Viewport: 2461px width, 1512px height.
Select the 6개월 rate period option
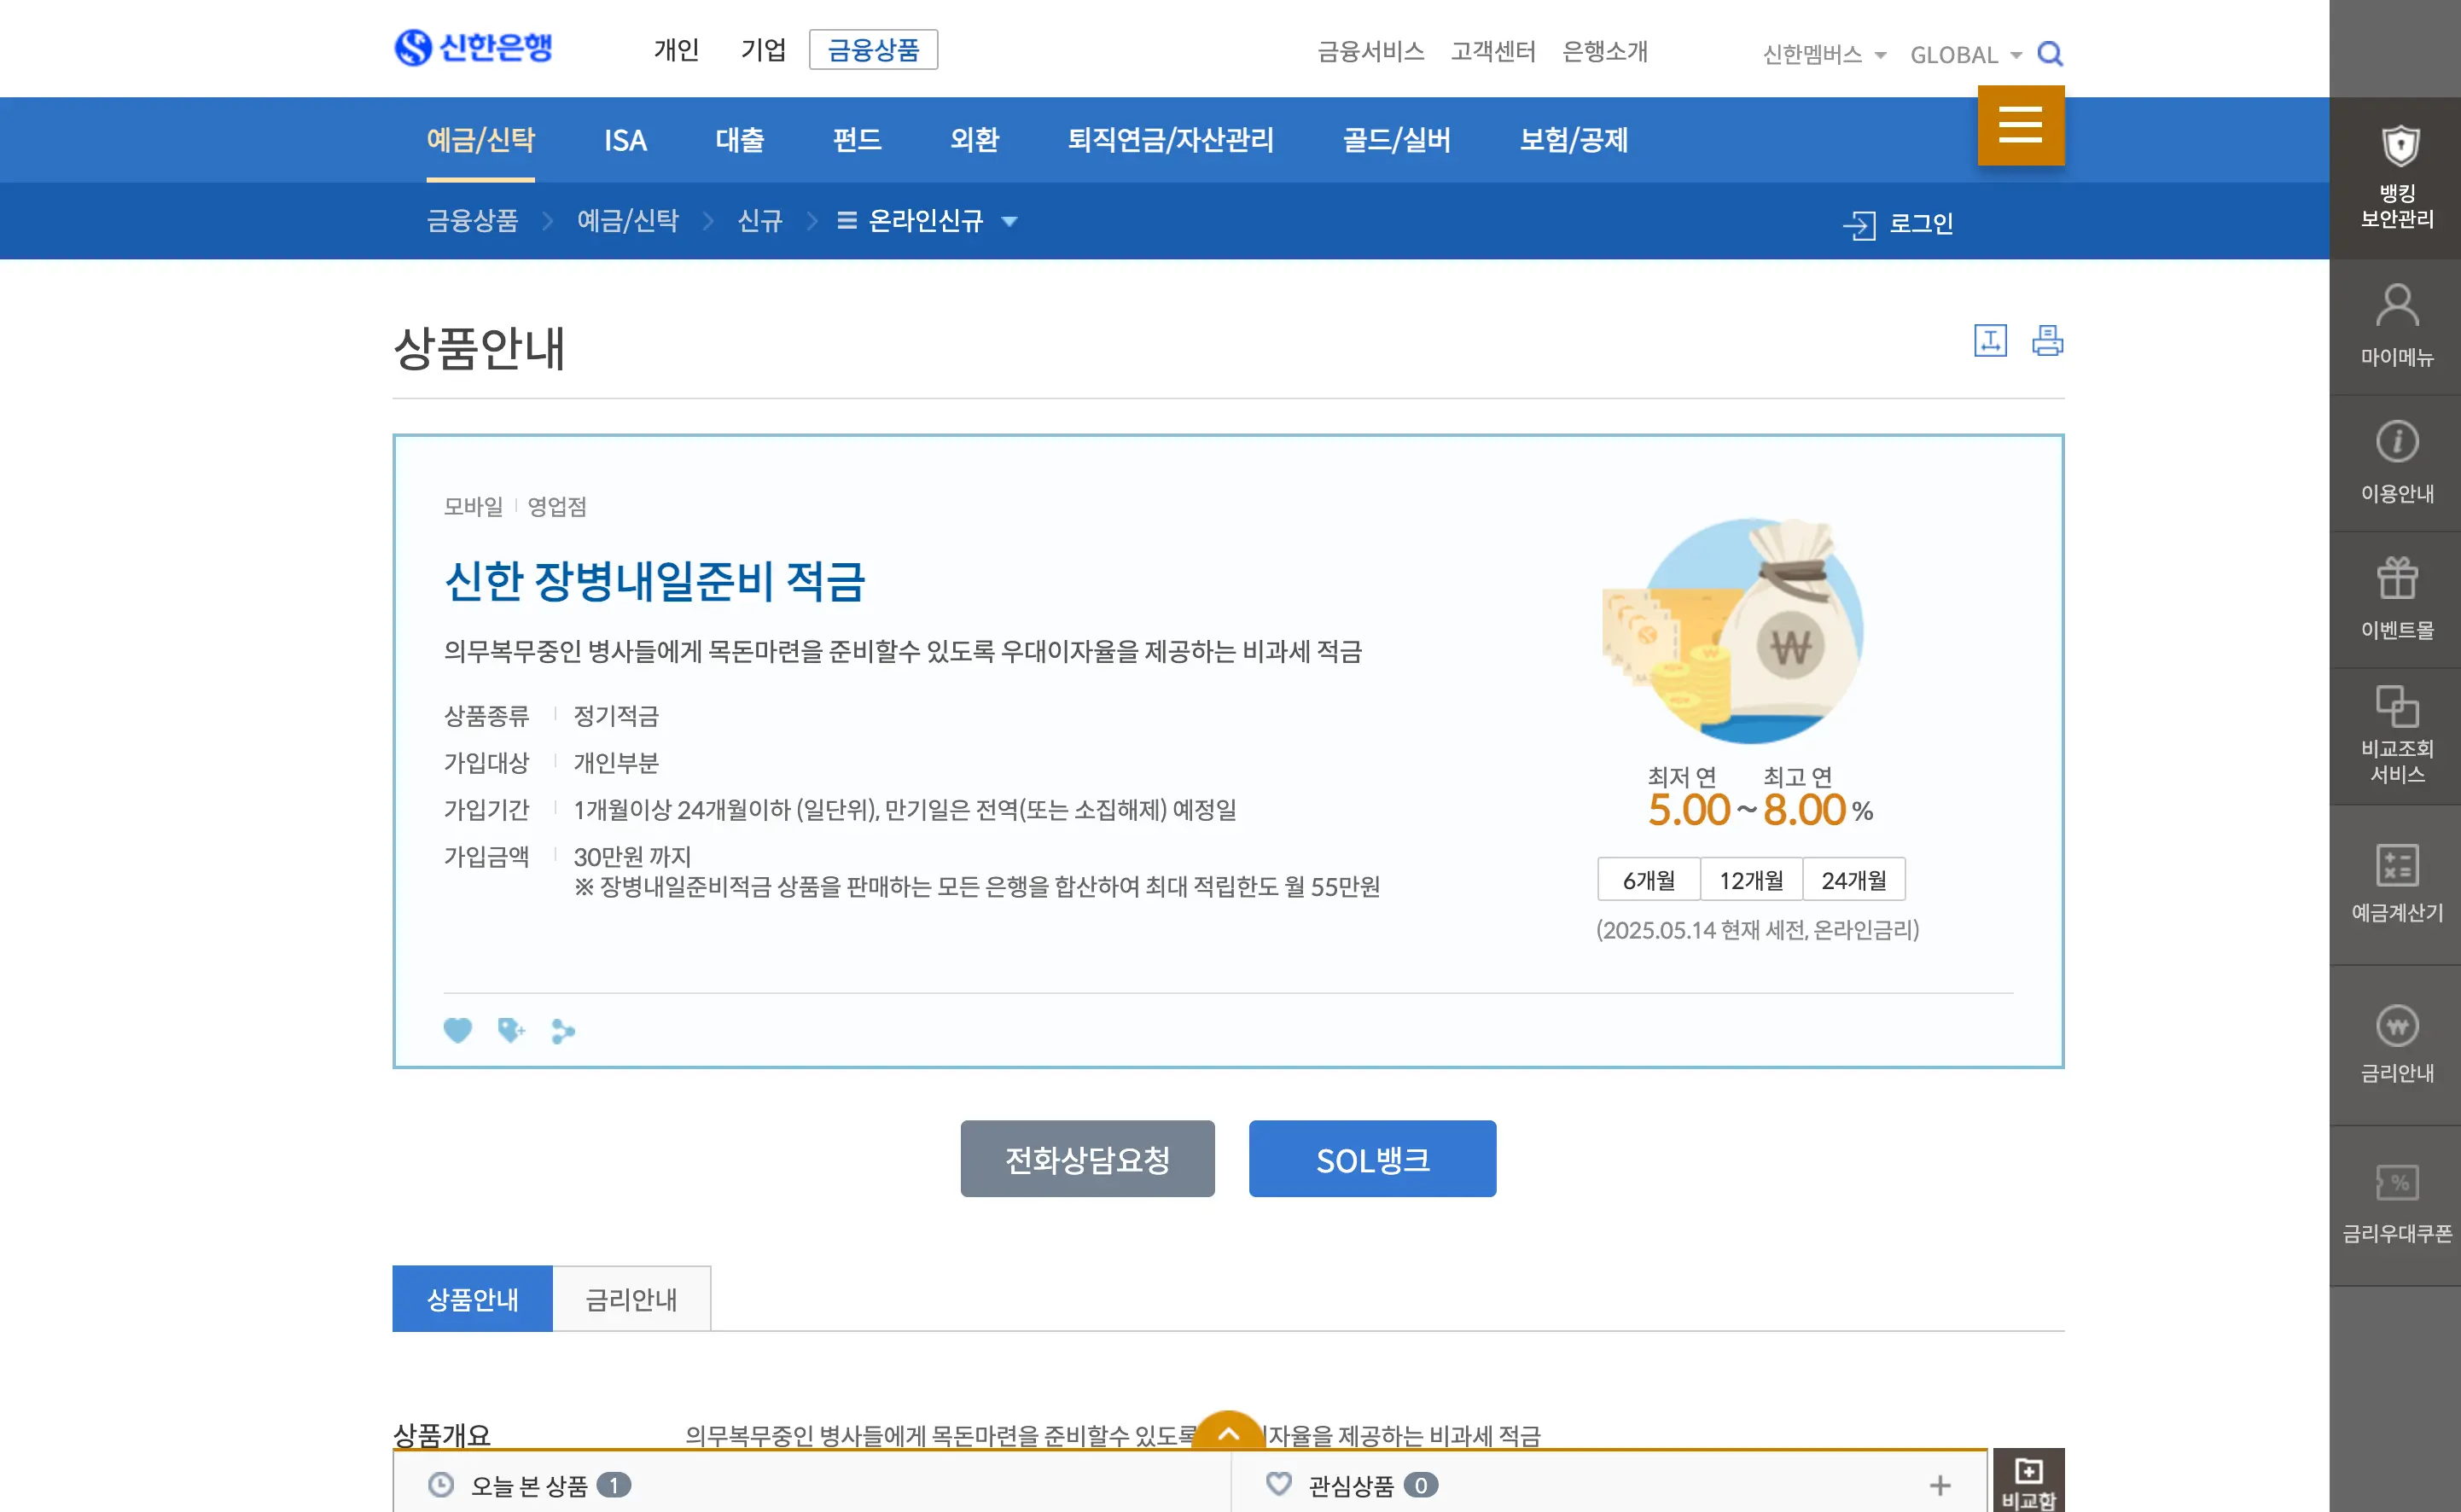pos(1648,880)
